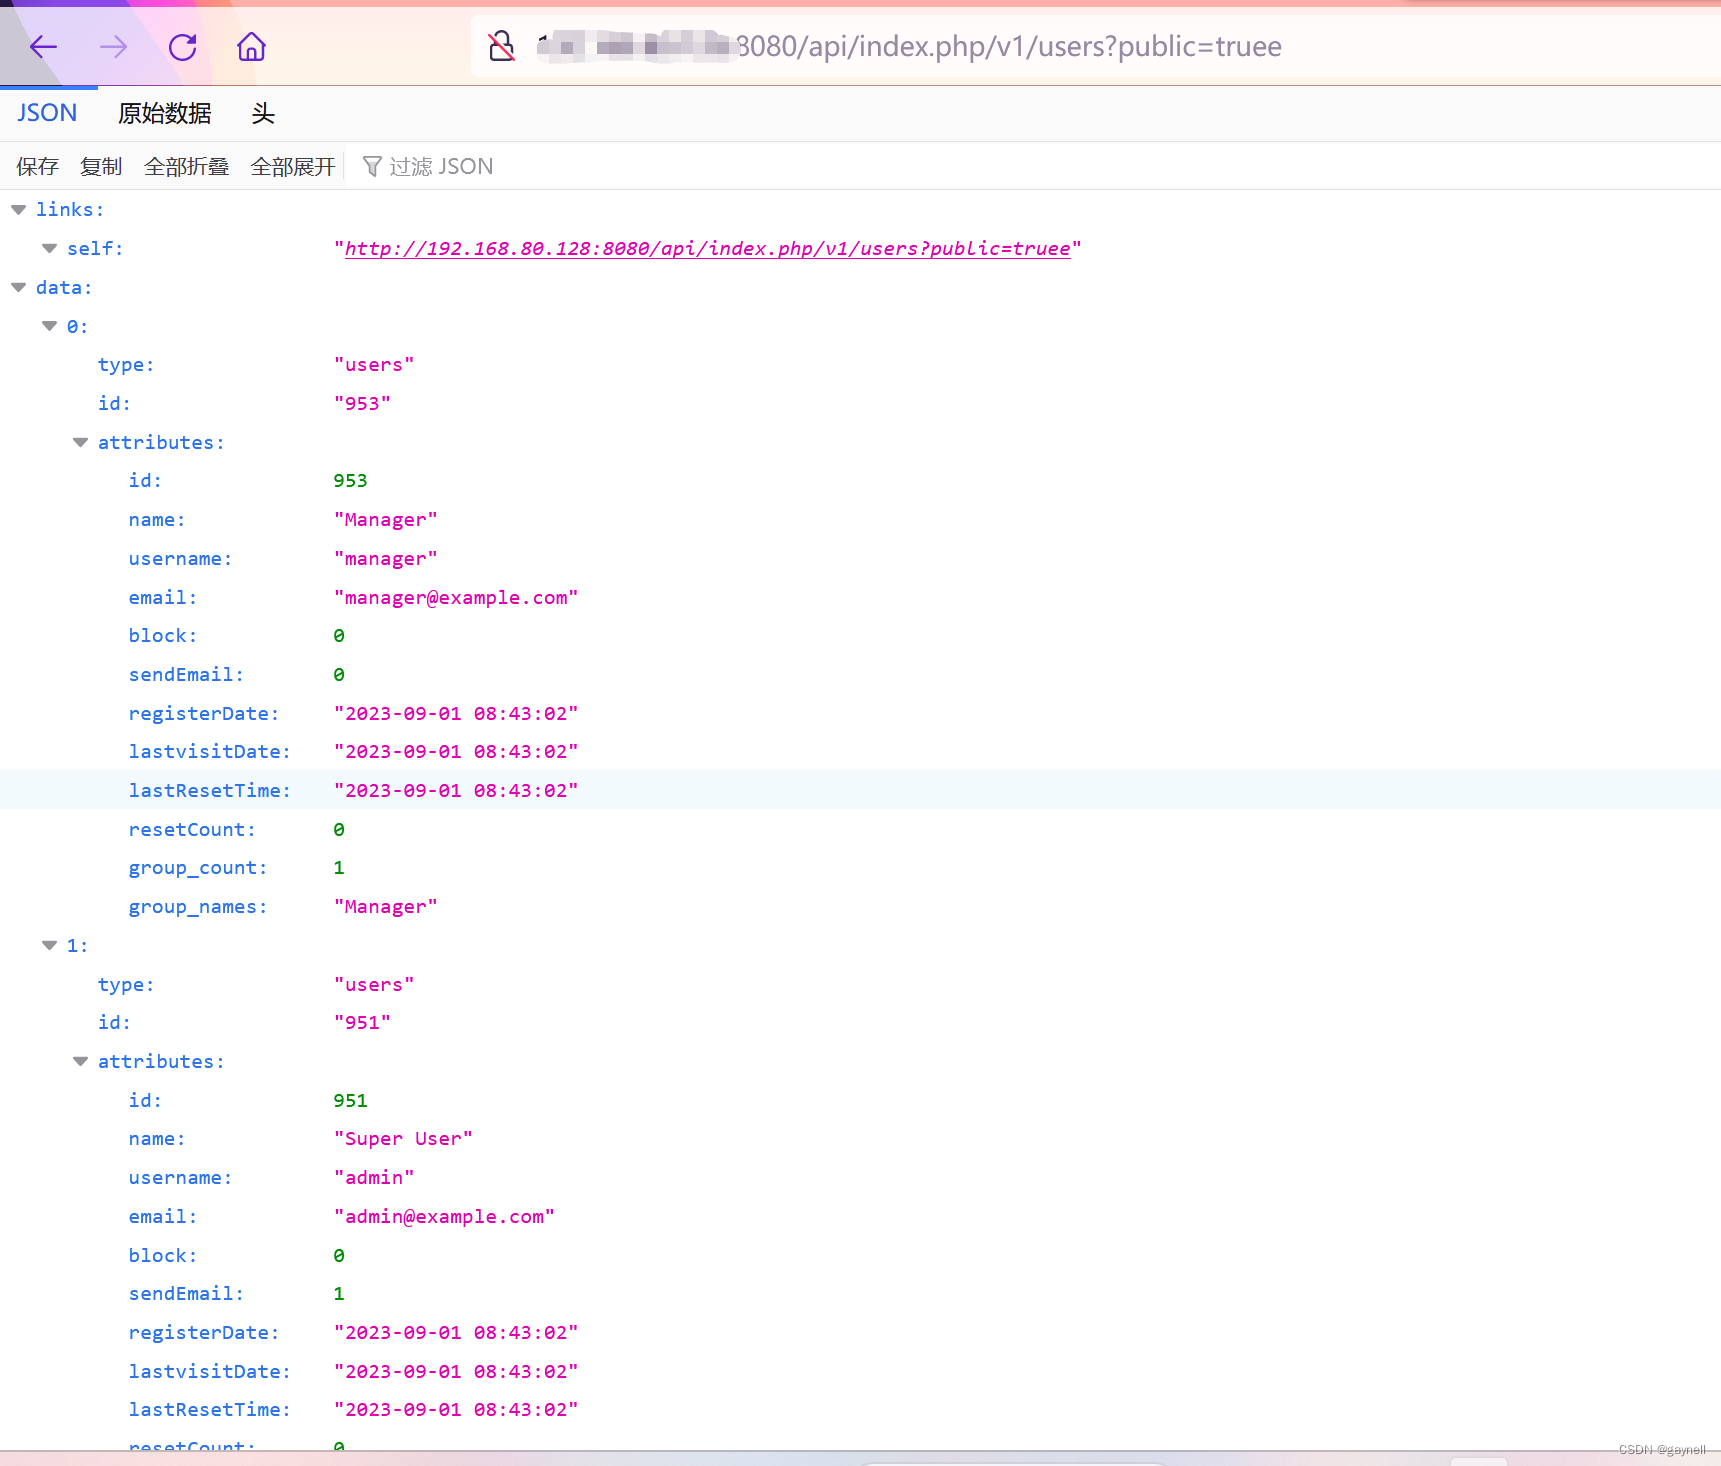1721x1466 pixels.
Task: Select the username value "manager"
Action: 385,559
